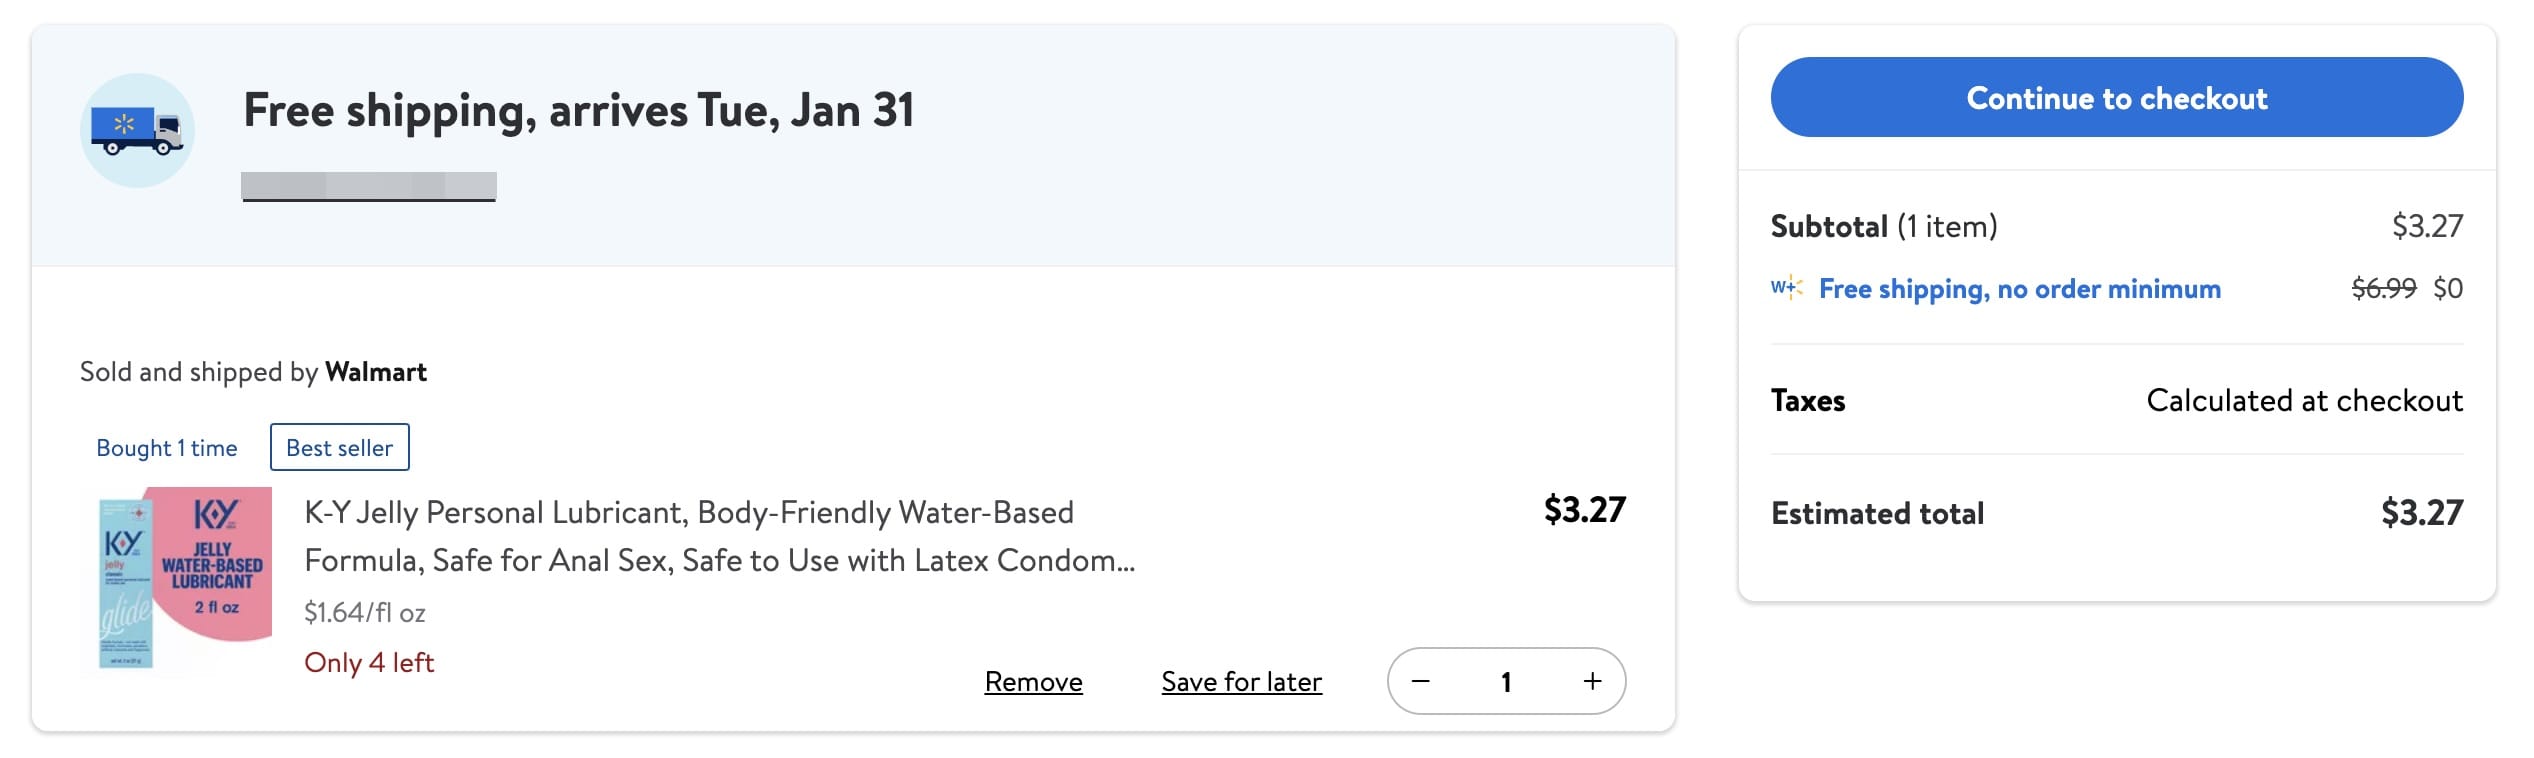Click the Only 4 left stock notice

tap(369, 663)
